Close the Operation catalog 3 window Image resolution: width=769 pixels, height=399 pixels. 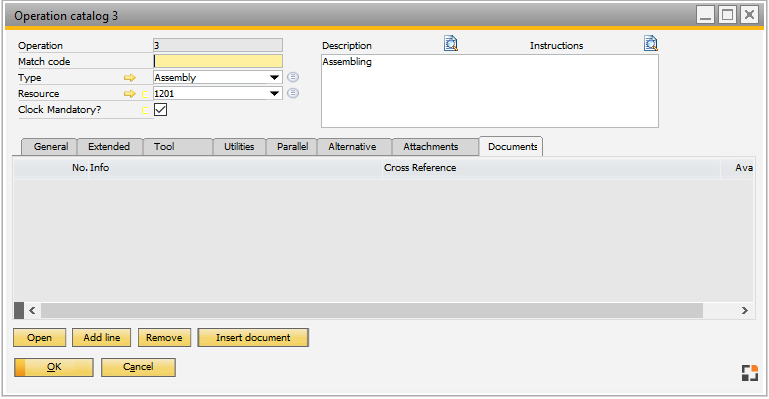(749, 15)
